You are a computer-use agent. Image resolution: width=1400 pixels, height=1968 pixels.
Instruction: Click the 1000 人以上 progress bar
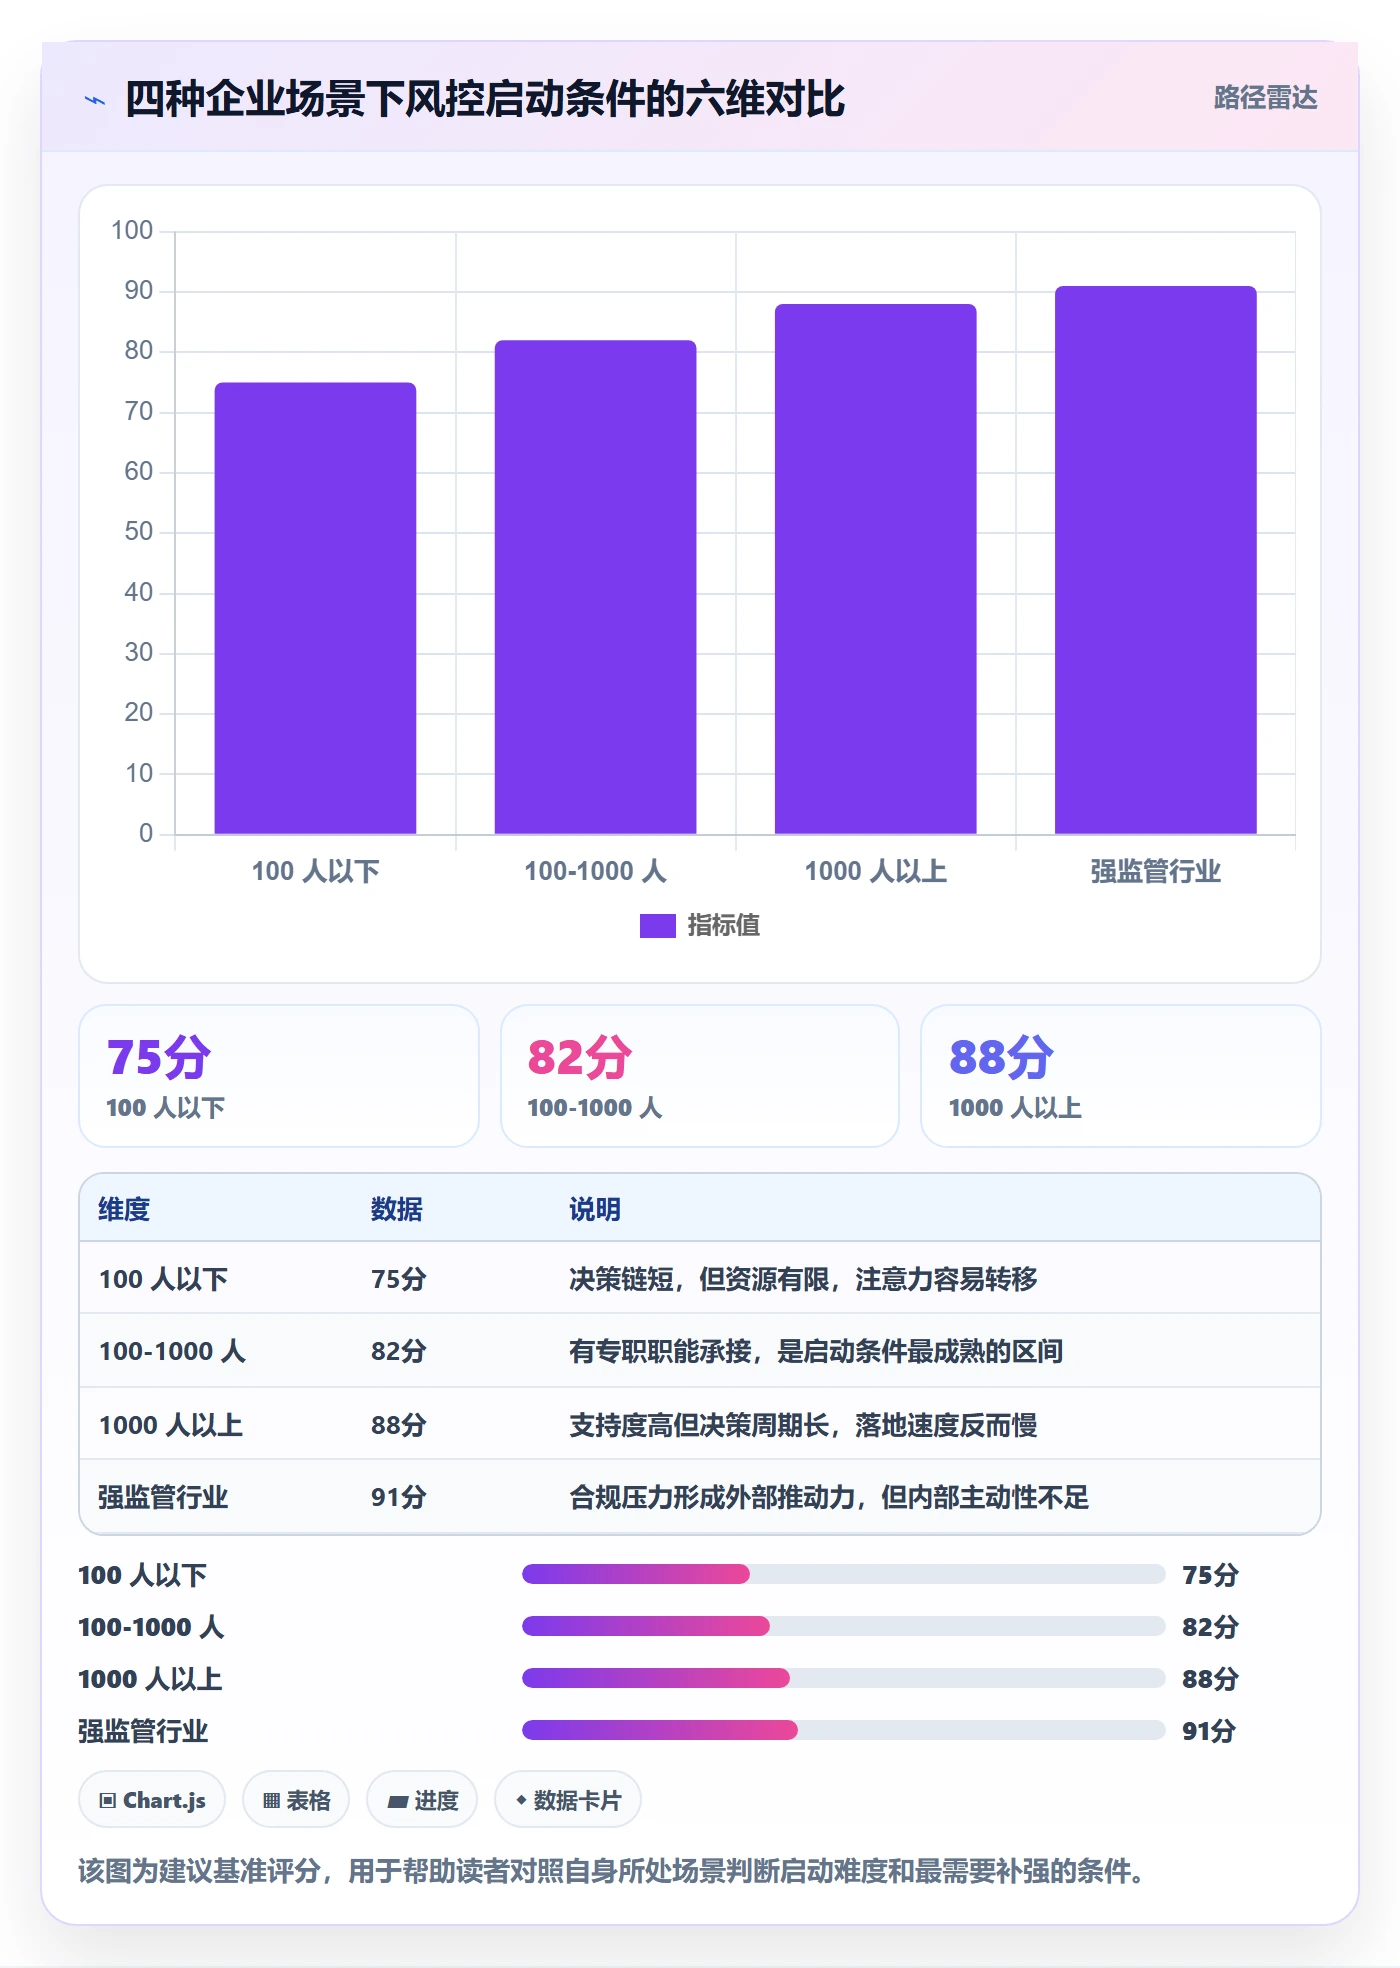[x=843, y=1678]
